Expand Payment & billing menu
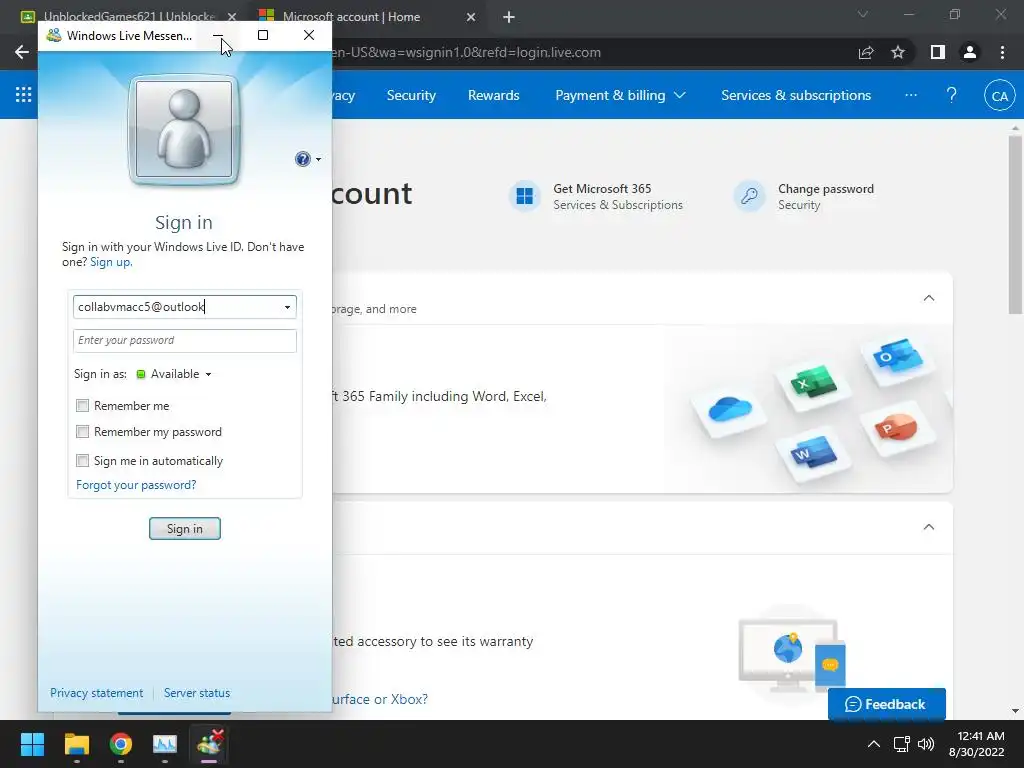Viewport: 1024px width, 768px height. (x=620, y=95)
